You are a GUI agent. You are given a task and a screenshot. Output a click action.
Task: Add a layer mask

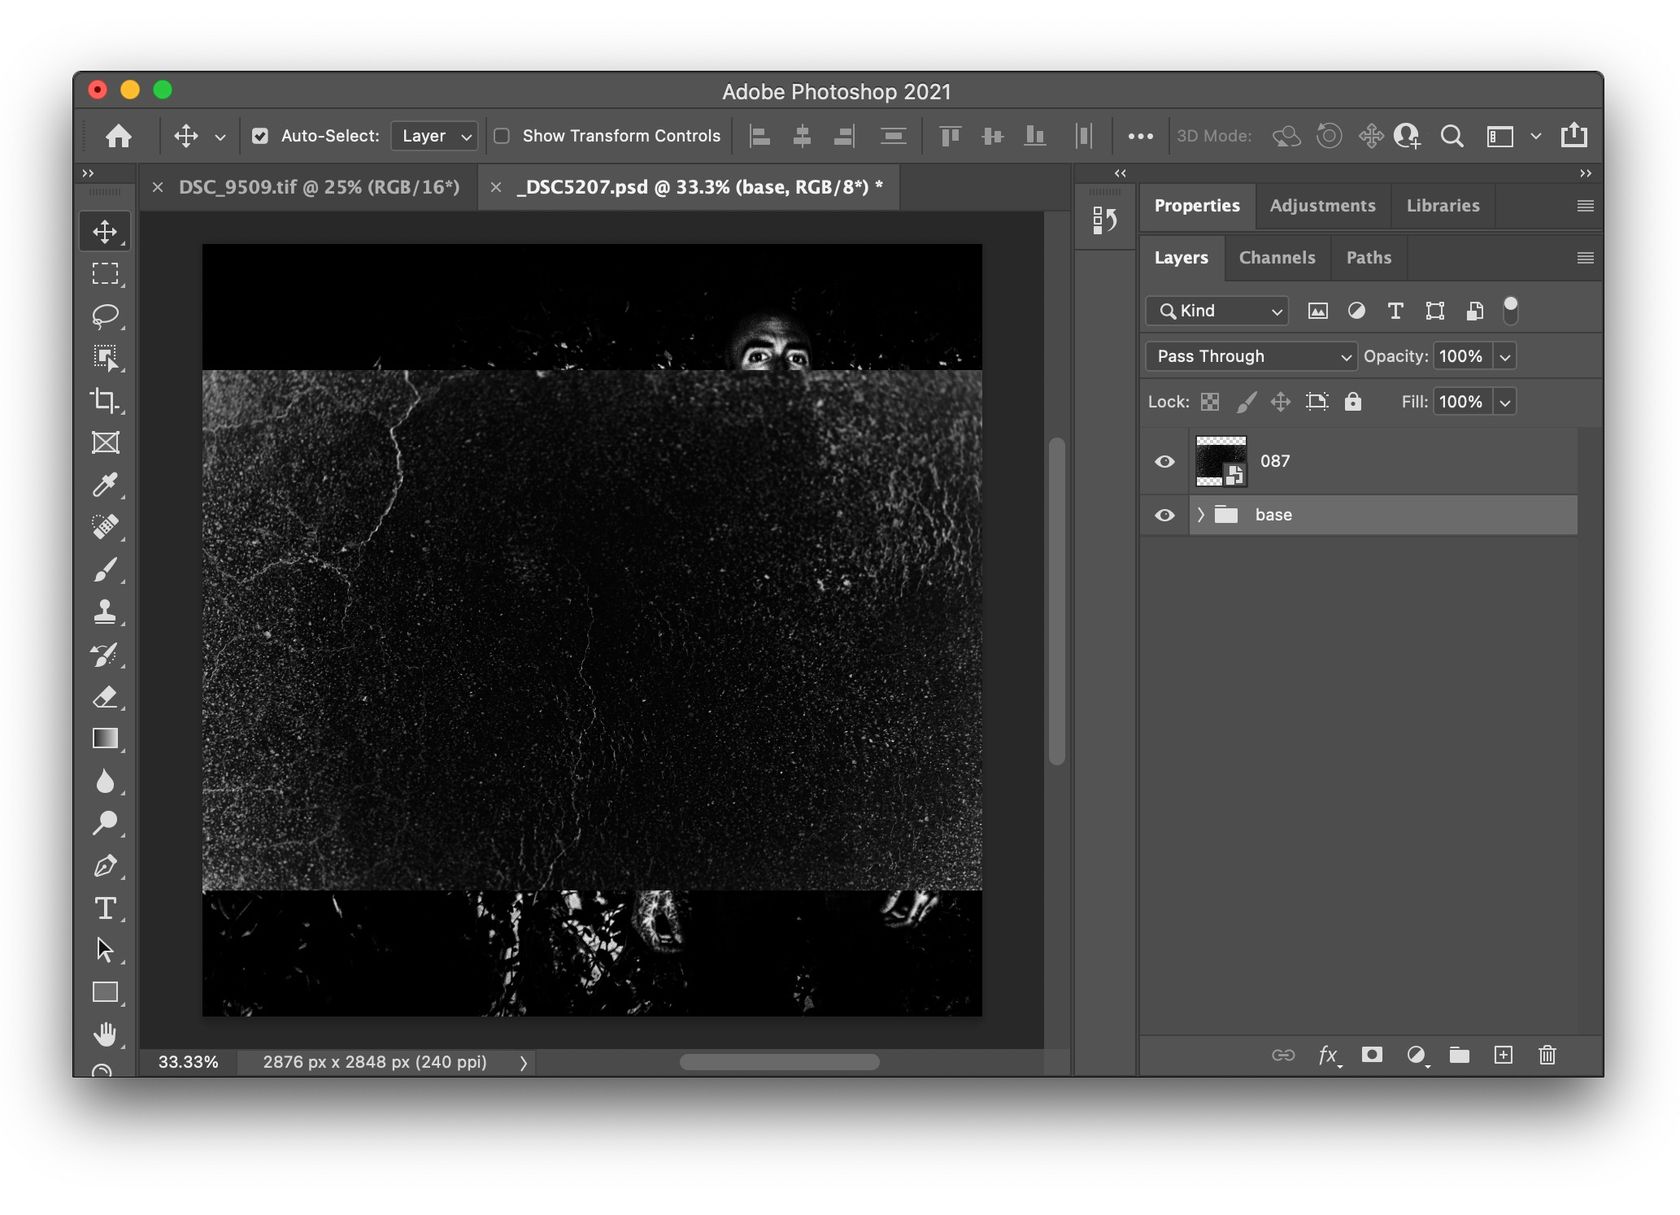1372,1055
